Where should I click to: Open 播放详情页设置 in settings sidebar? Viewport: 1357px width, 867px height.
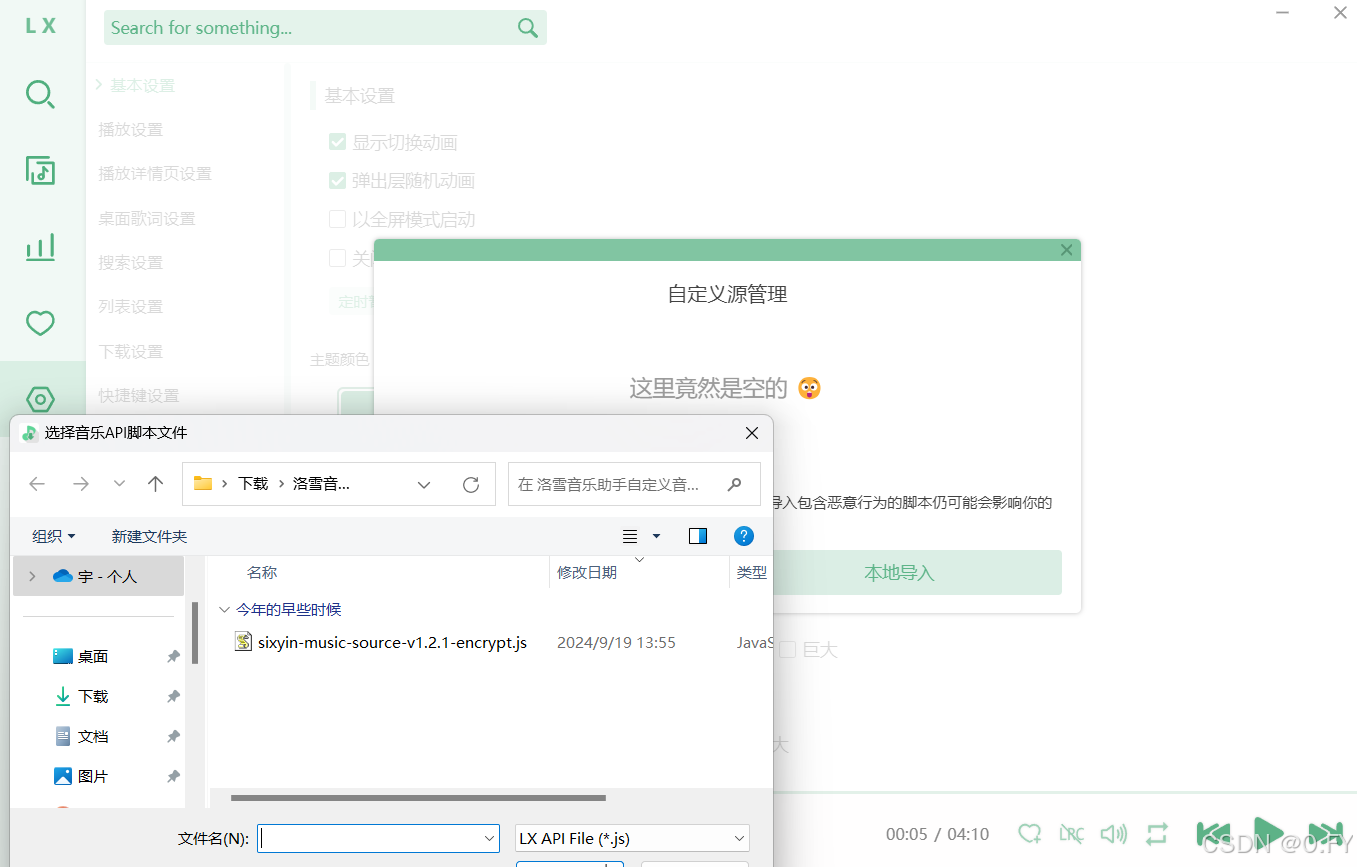155,174
